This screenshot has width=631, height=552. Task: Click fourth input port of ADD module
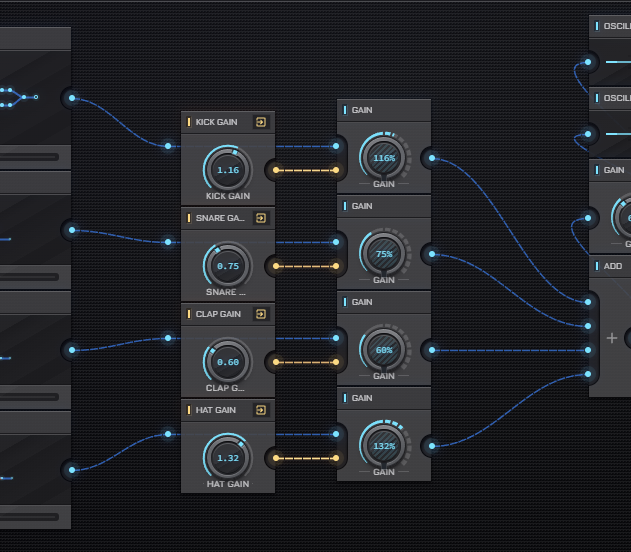tap(588, 374)
